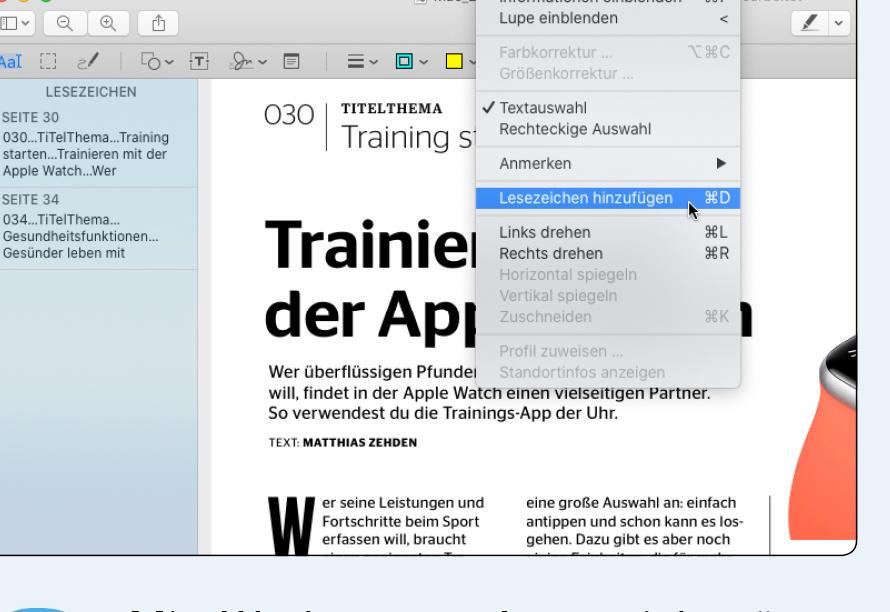Image resolution: width=890 pixels, height=612 pixels.
Task: Select the rectangular selection tool
Action: (48, 61)
